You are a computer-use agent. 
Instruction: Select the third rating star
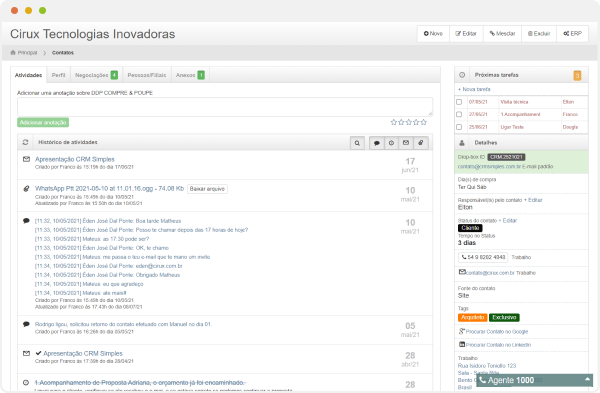coord(409,122)
